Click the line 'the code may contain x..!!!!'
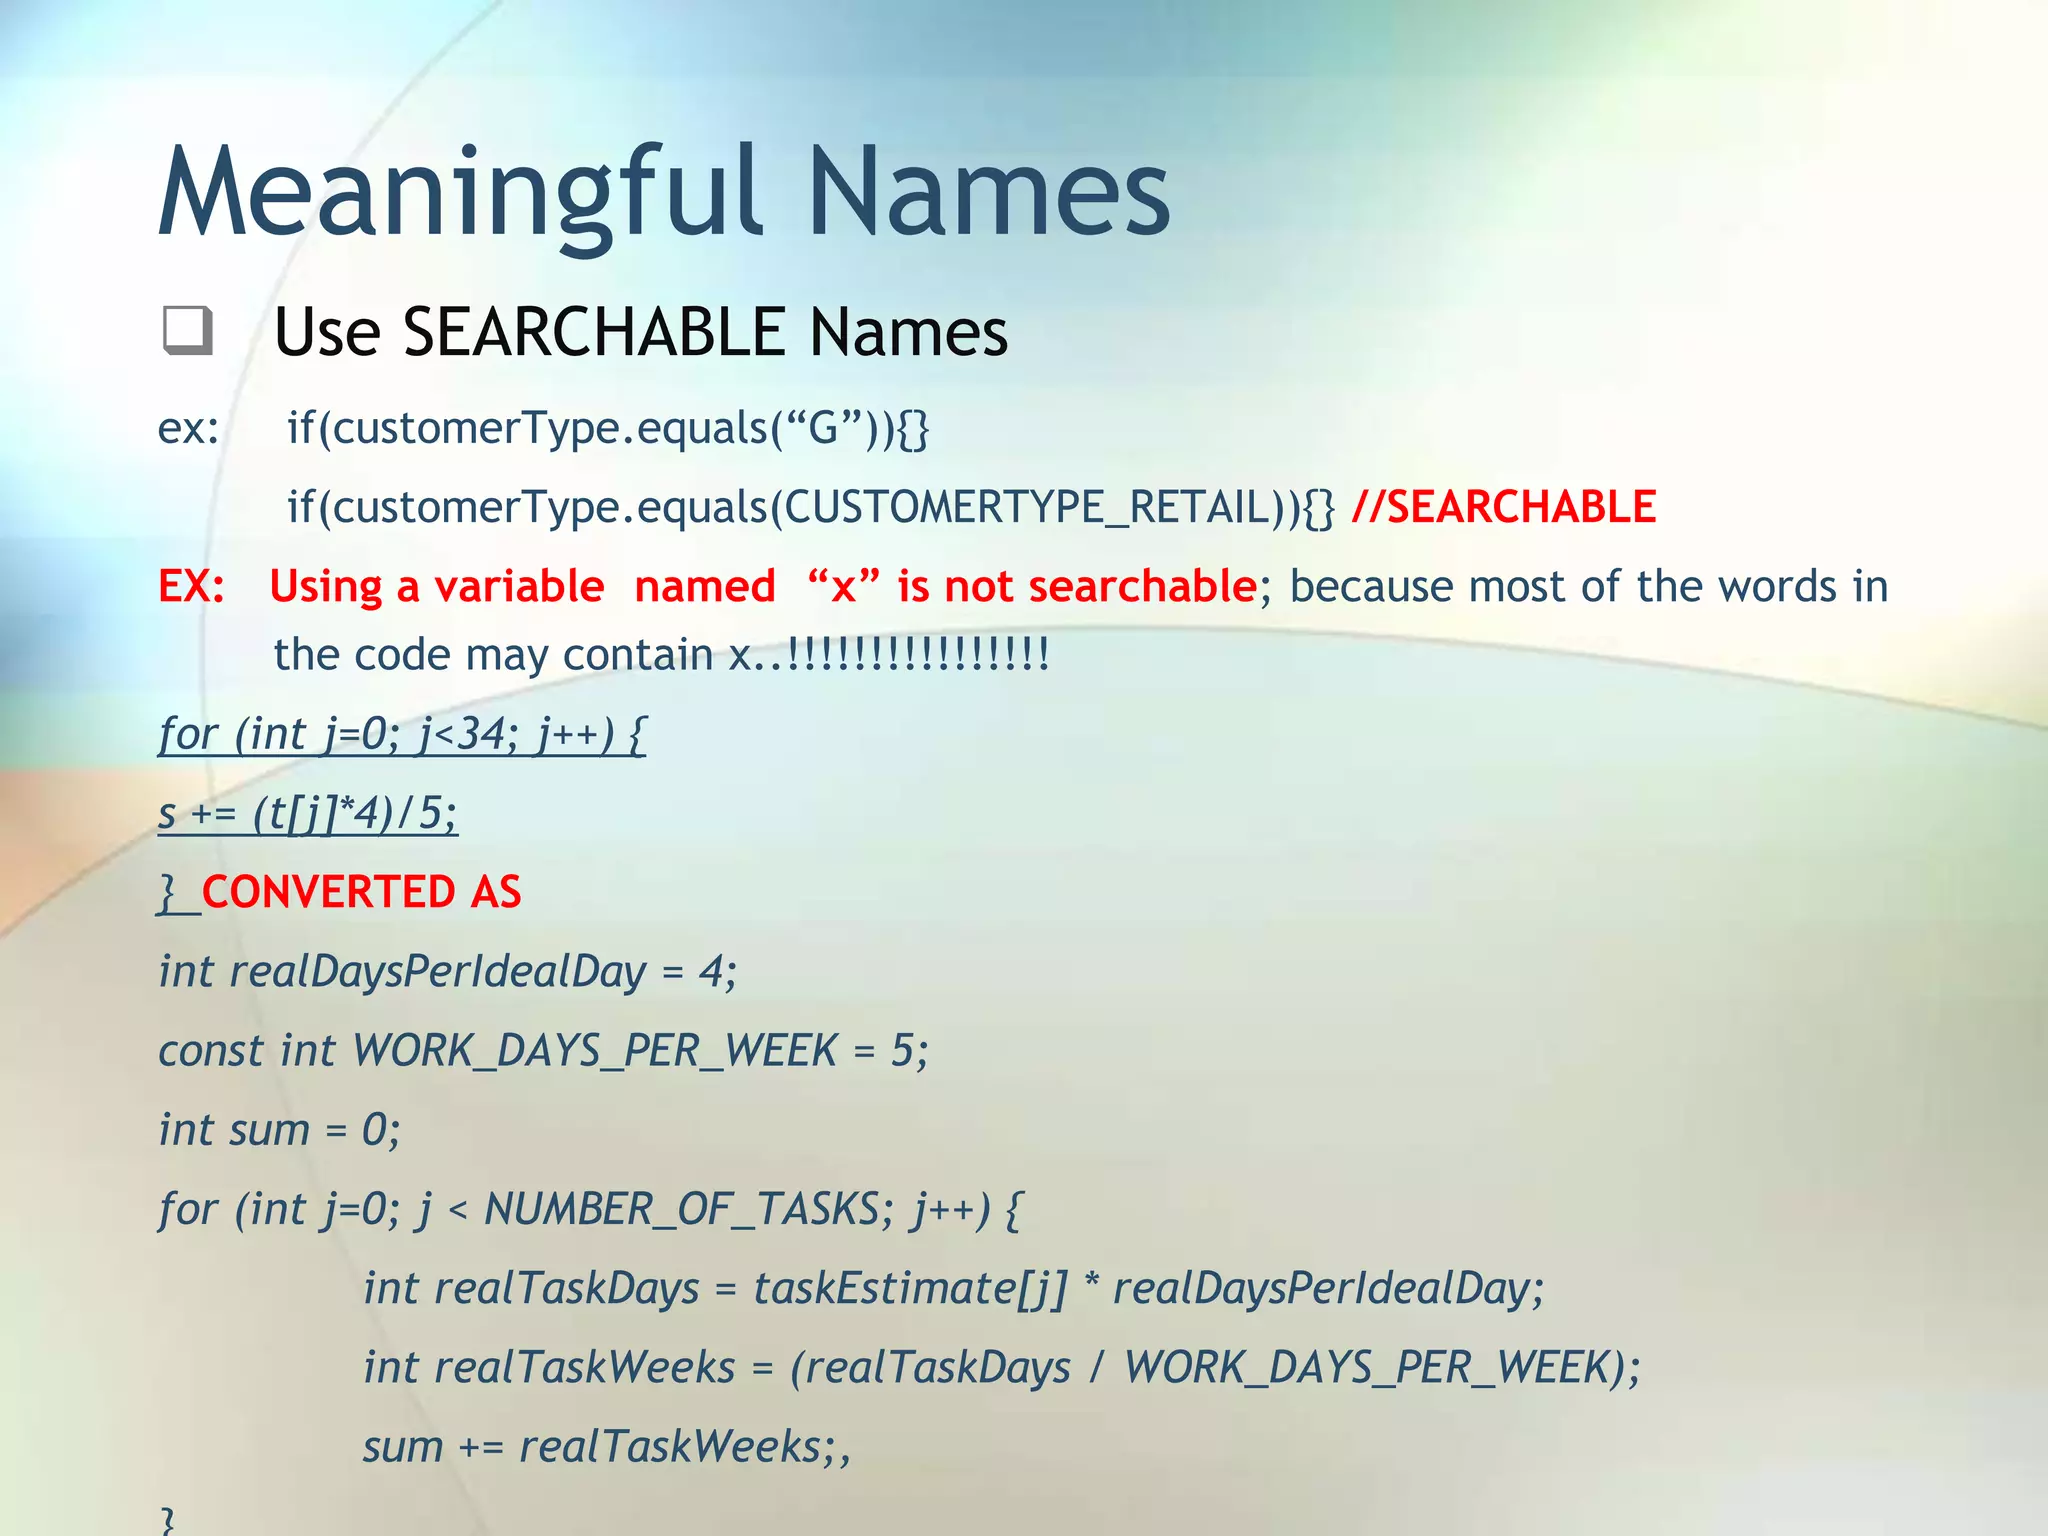The width and height of the screenshot is (2048, 1536). click(662, 655)
